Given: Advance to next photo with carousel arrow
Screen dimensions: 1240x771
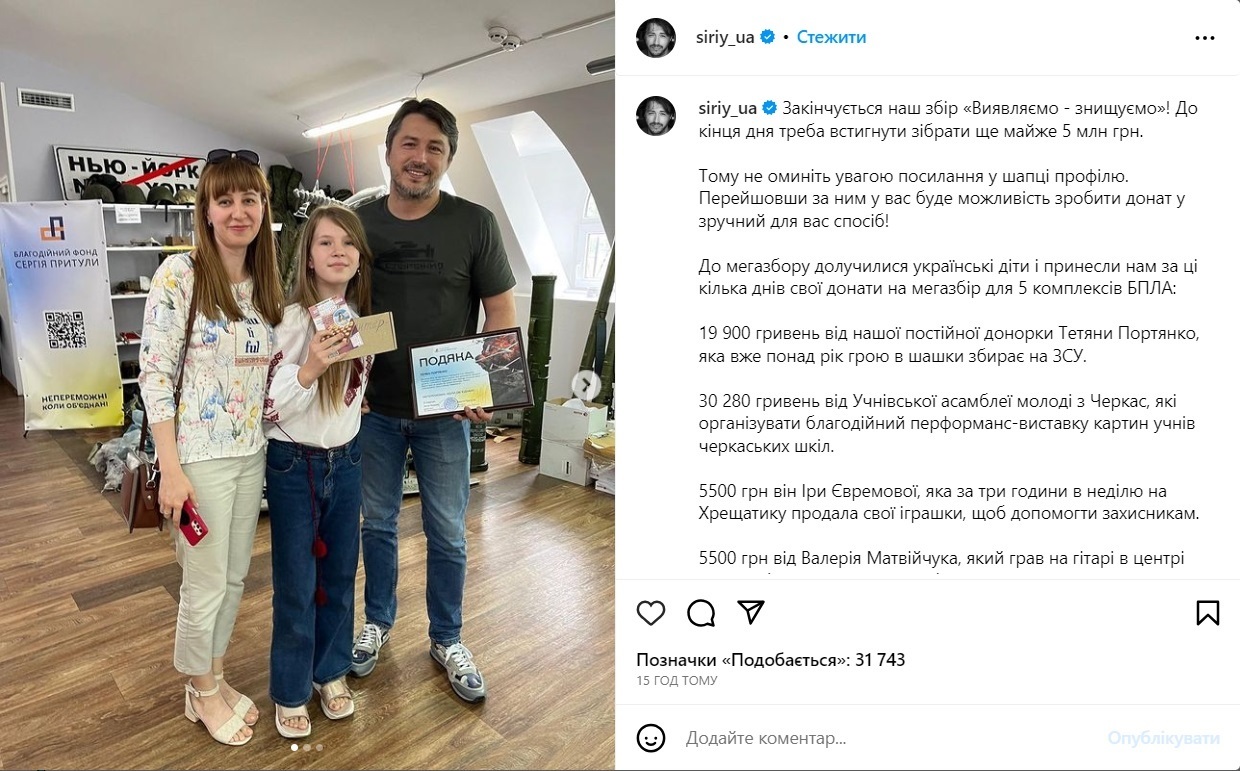Looking at the screenshot, I should [588, 385].
